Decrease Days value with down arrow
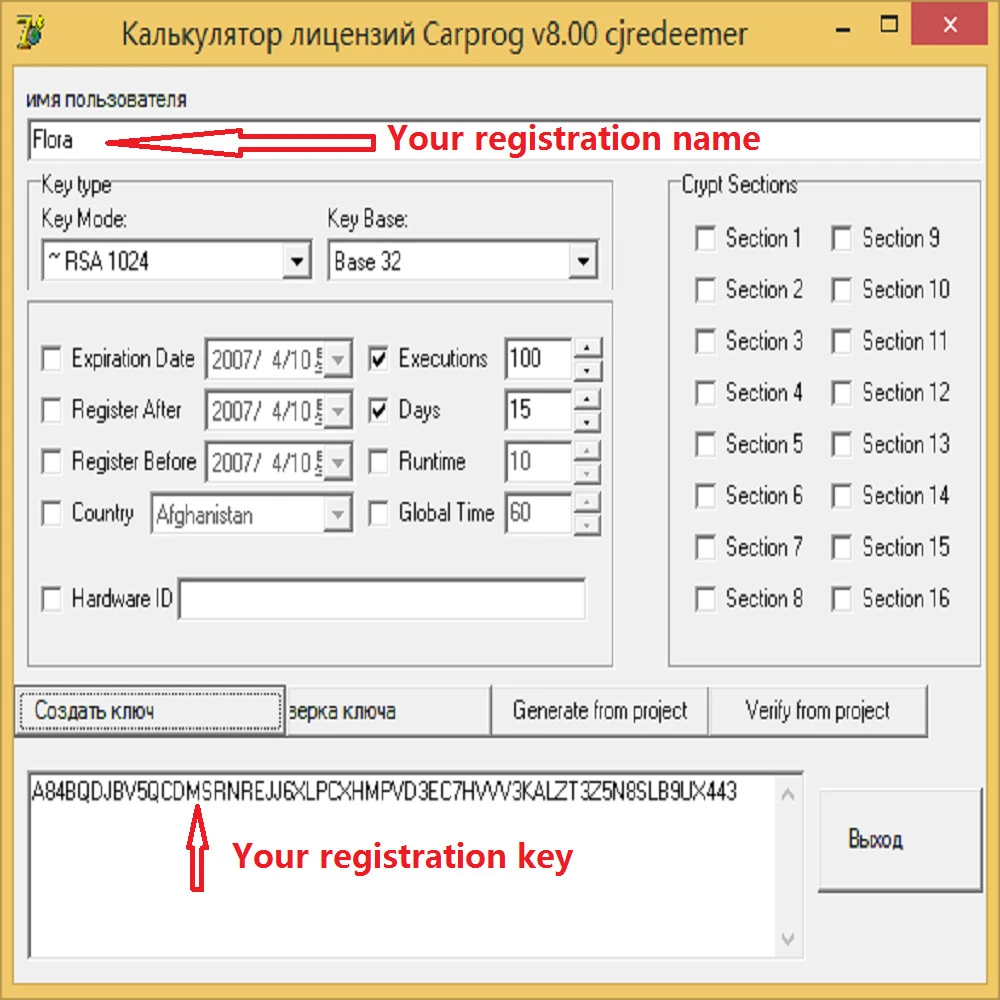The image size is (1000, 1000). 587,422
